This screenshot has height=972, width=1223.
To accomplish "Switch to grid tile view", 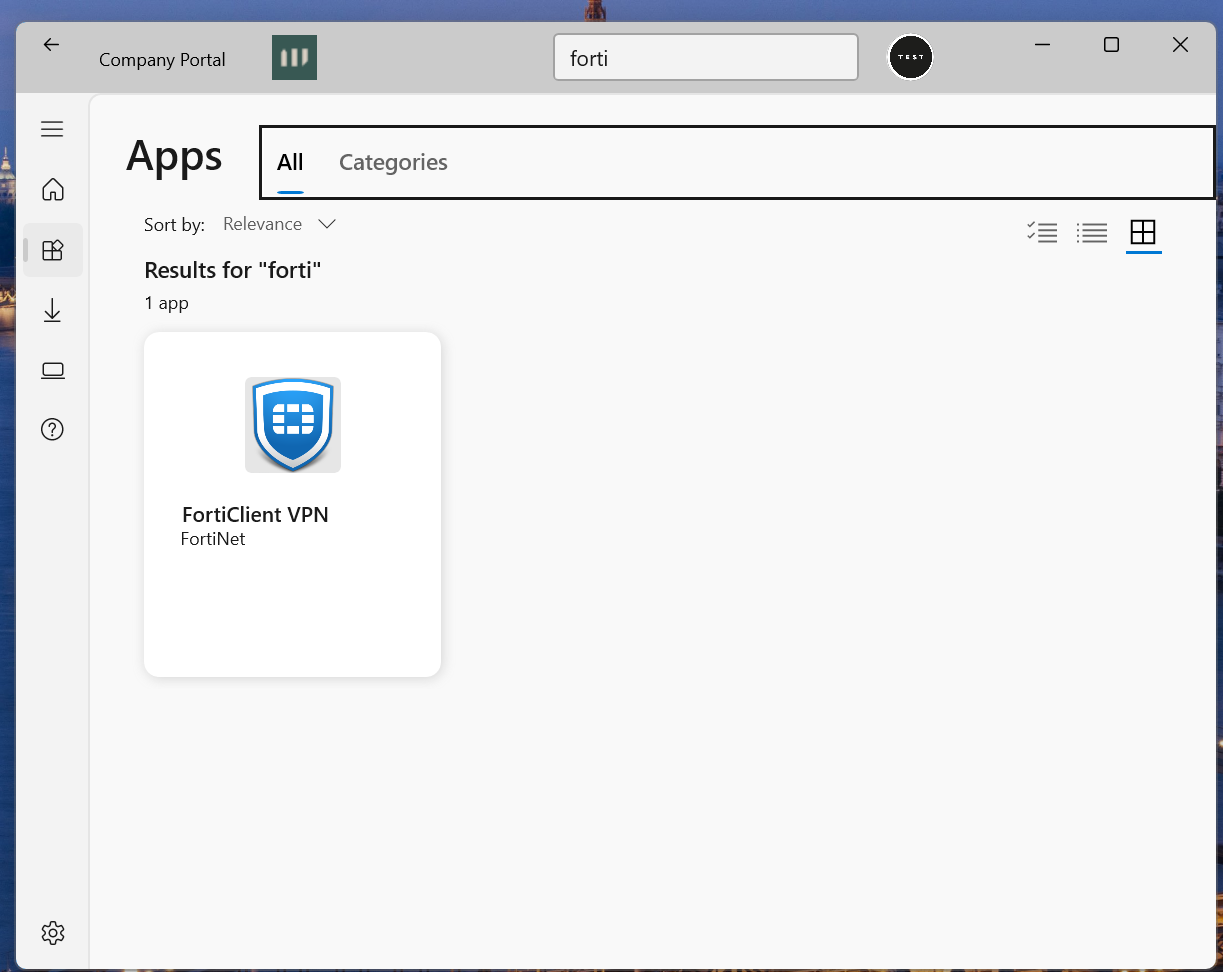I will coord(1142,233).
